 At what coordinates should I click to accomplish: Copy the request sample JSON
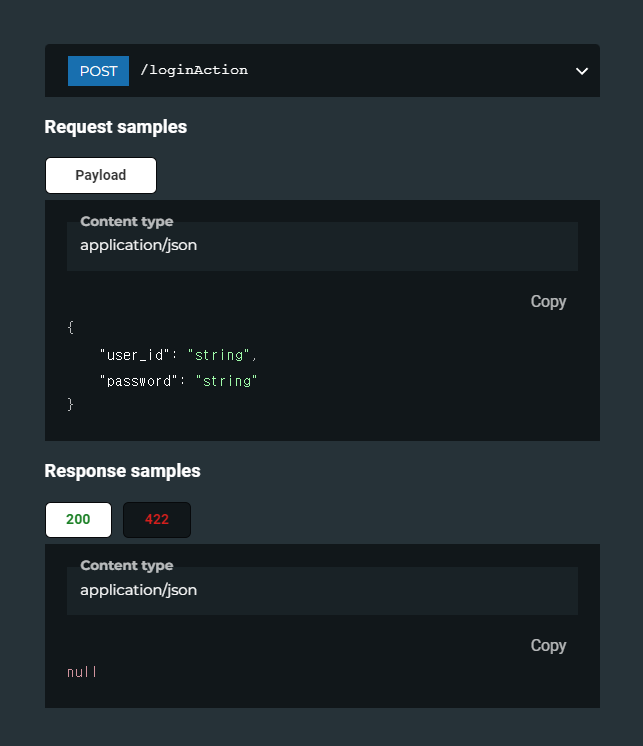point(548,302)
